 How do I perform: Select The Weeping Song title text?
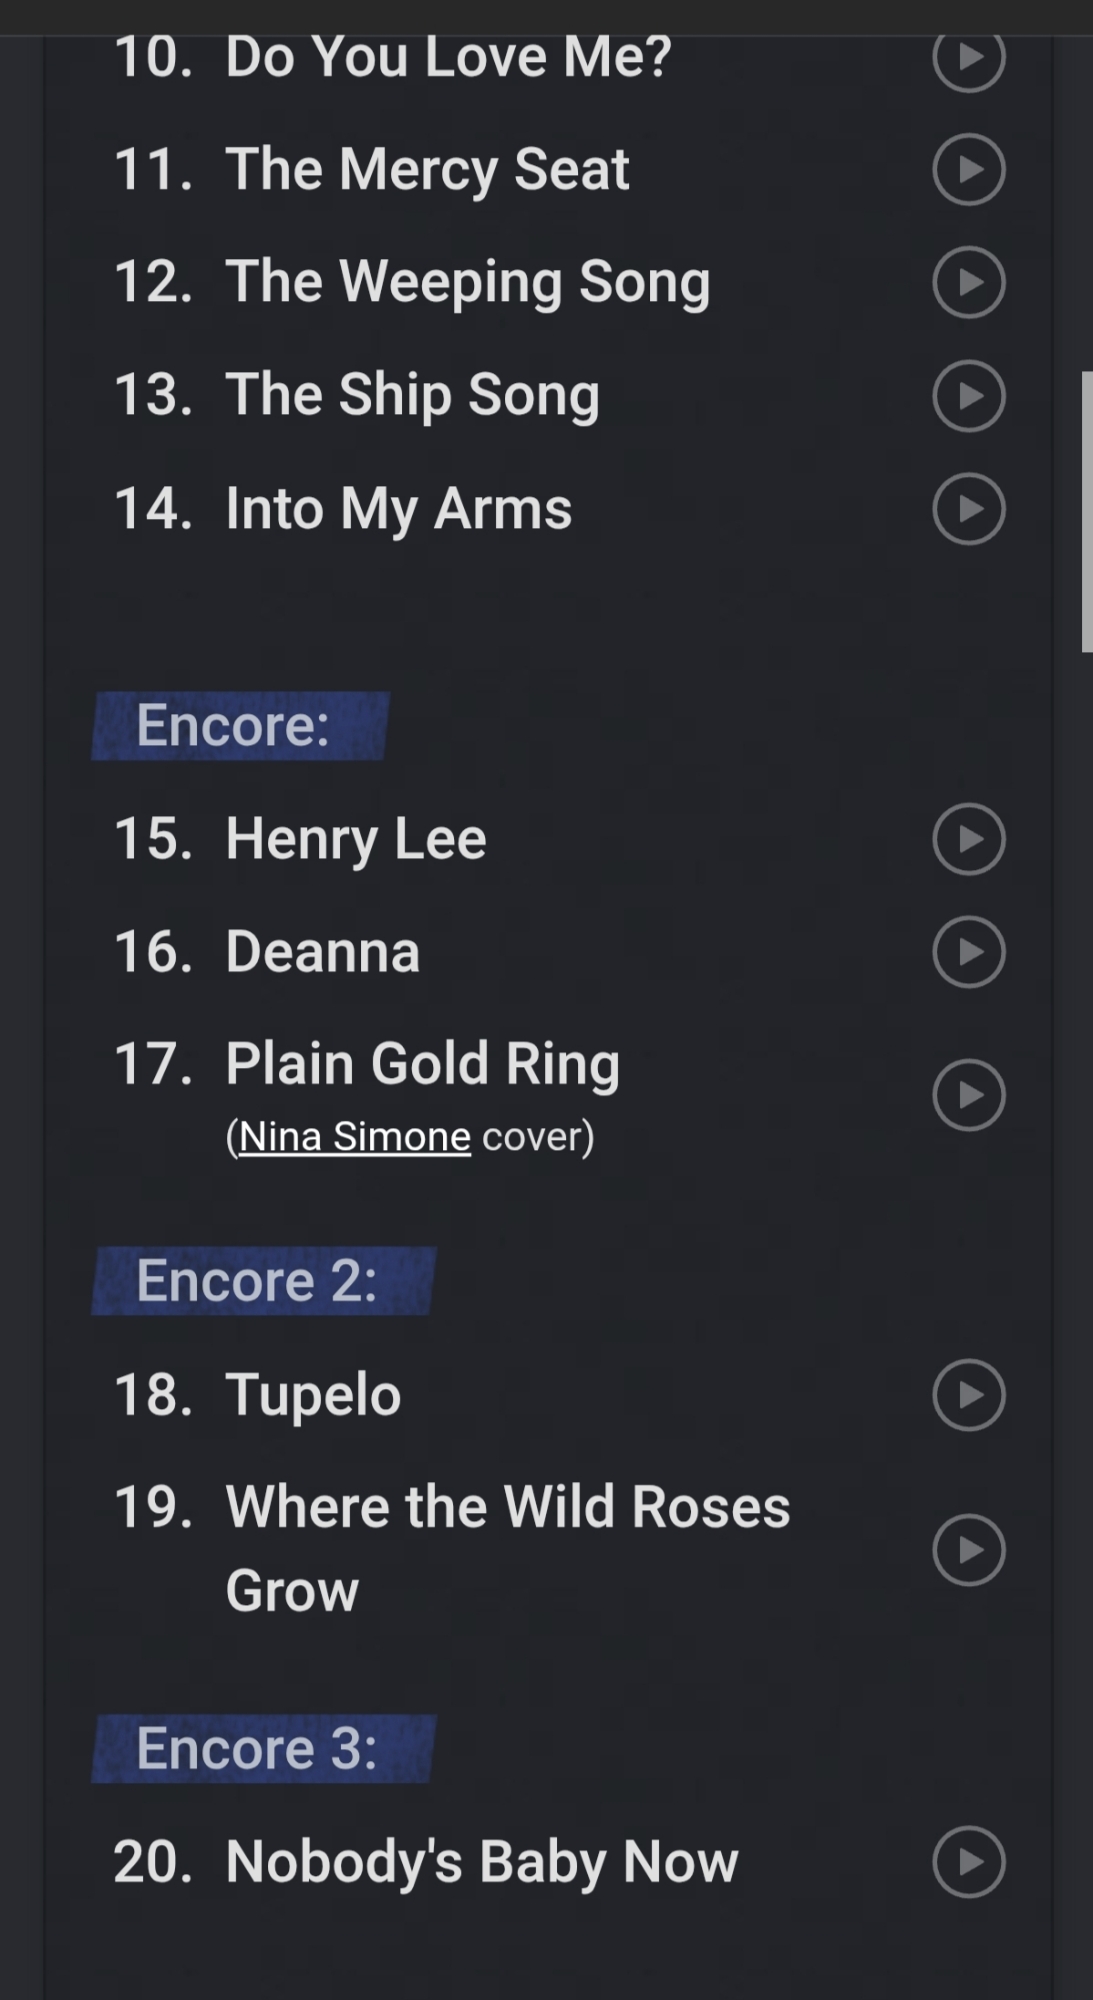467,282
